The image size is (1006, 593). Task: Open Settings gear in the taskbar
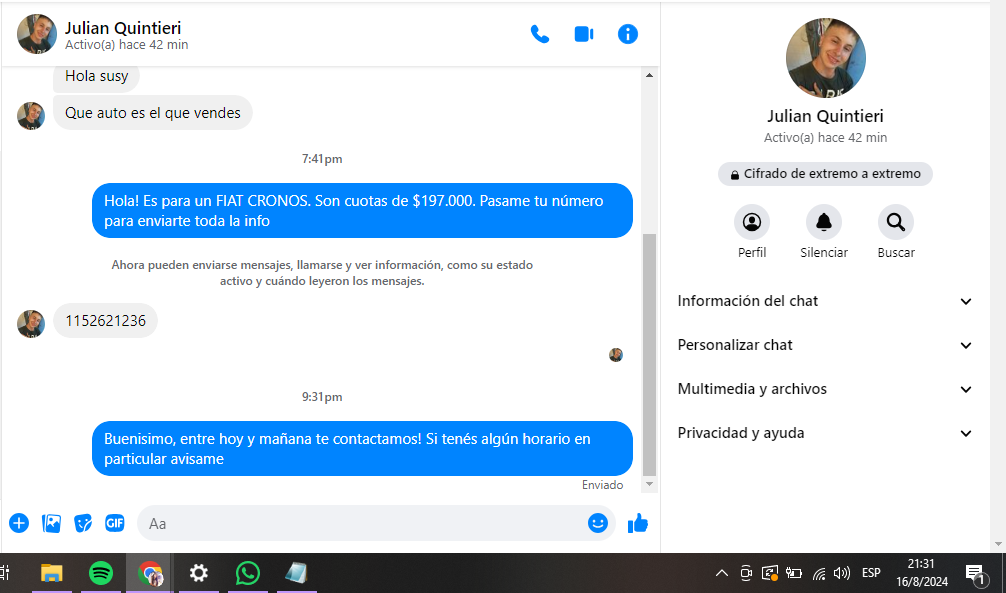[x=199, y=573]
